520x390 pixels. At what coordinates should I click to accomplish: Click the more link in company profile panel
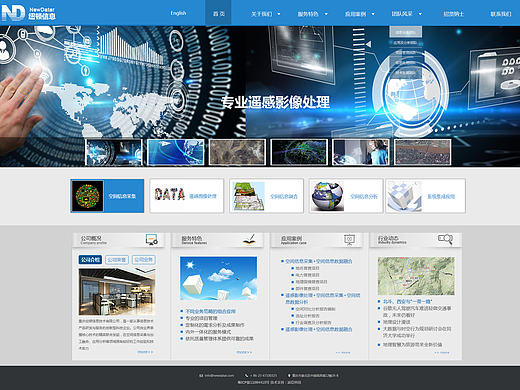[x=145, y=352]
